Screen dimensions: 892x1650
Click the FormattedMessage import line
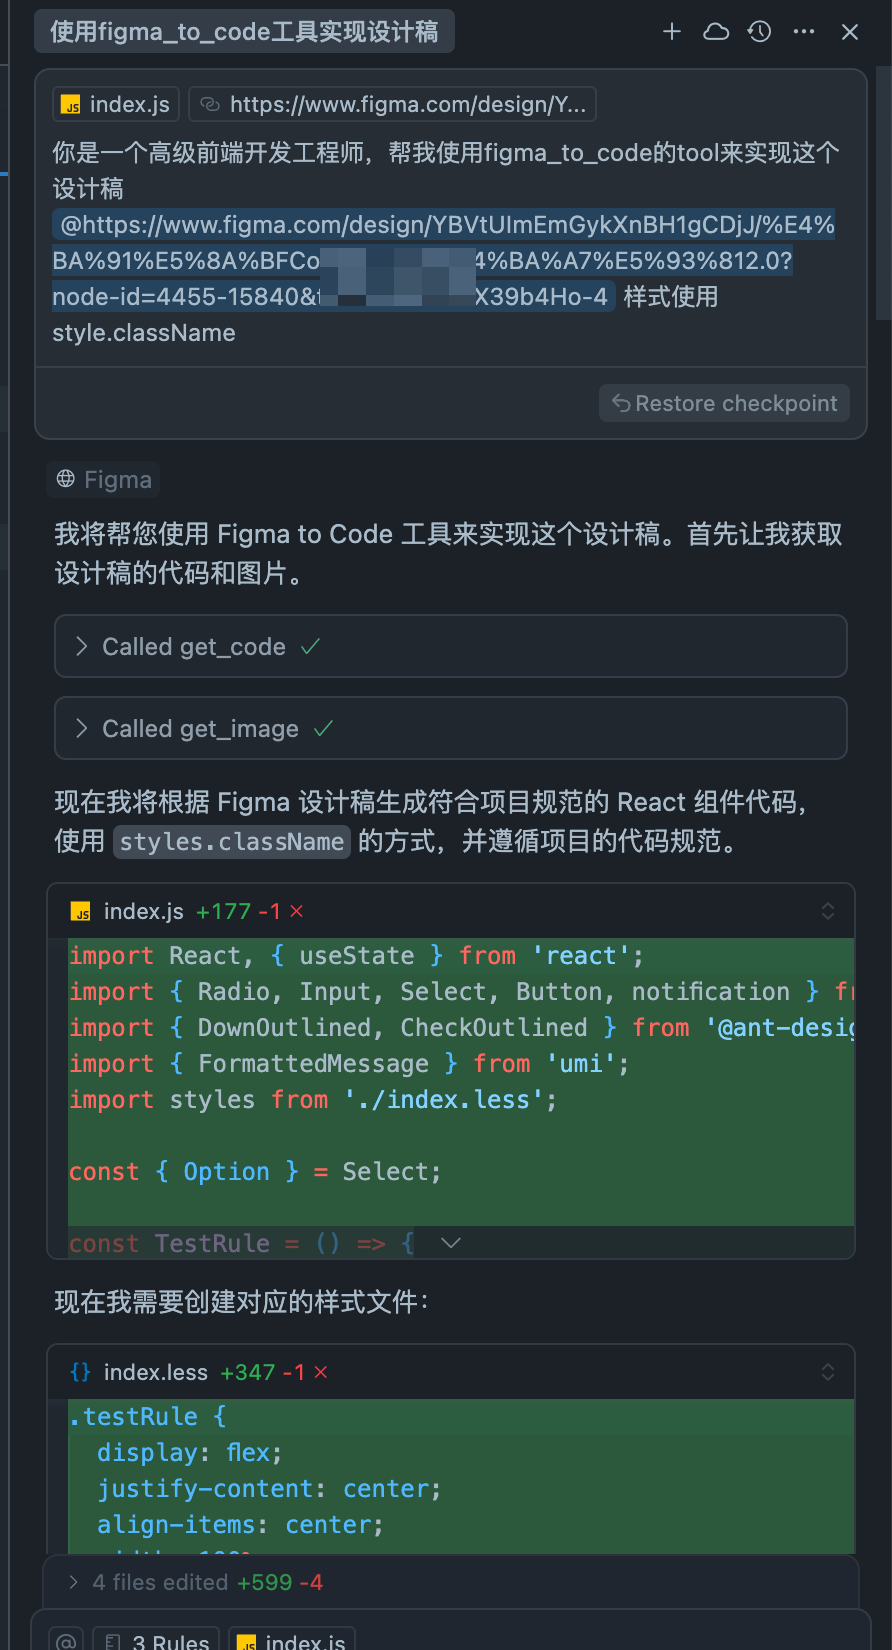coord(349,1064)
